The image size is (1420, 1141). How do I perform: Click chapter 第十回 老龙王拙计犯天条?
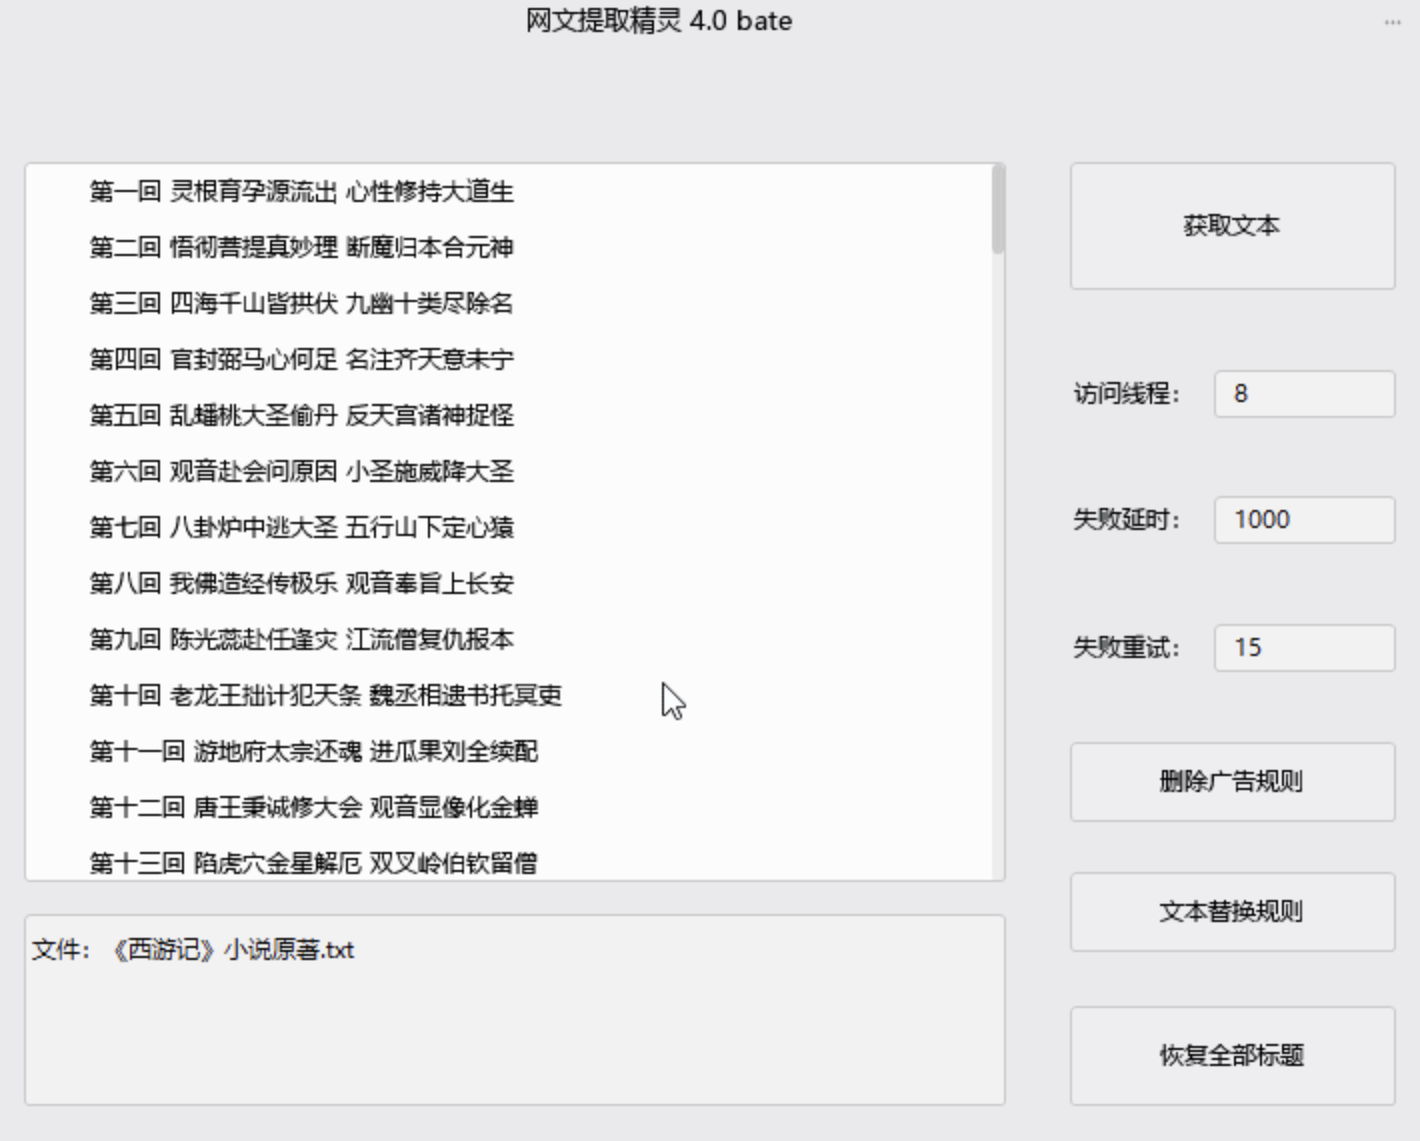[x=325, y=696]
